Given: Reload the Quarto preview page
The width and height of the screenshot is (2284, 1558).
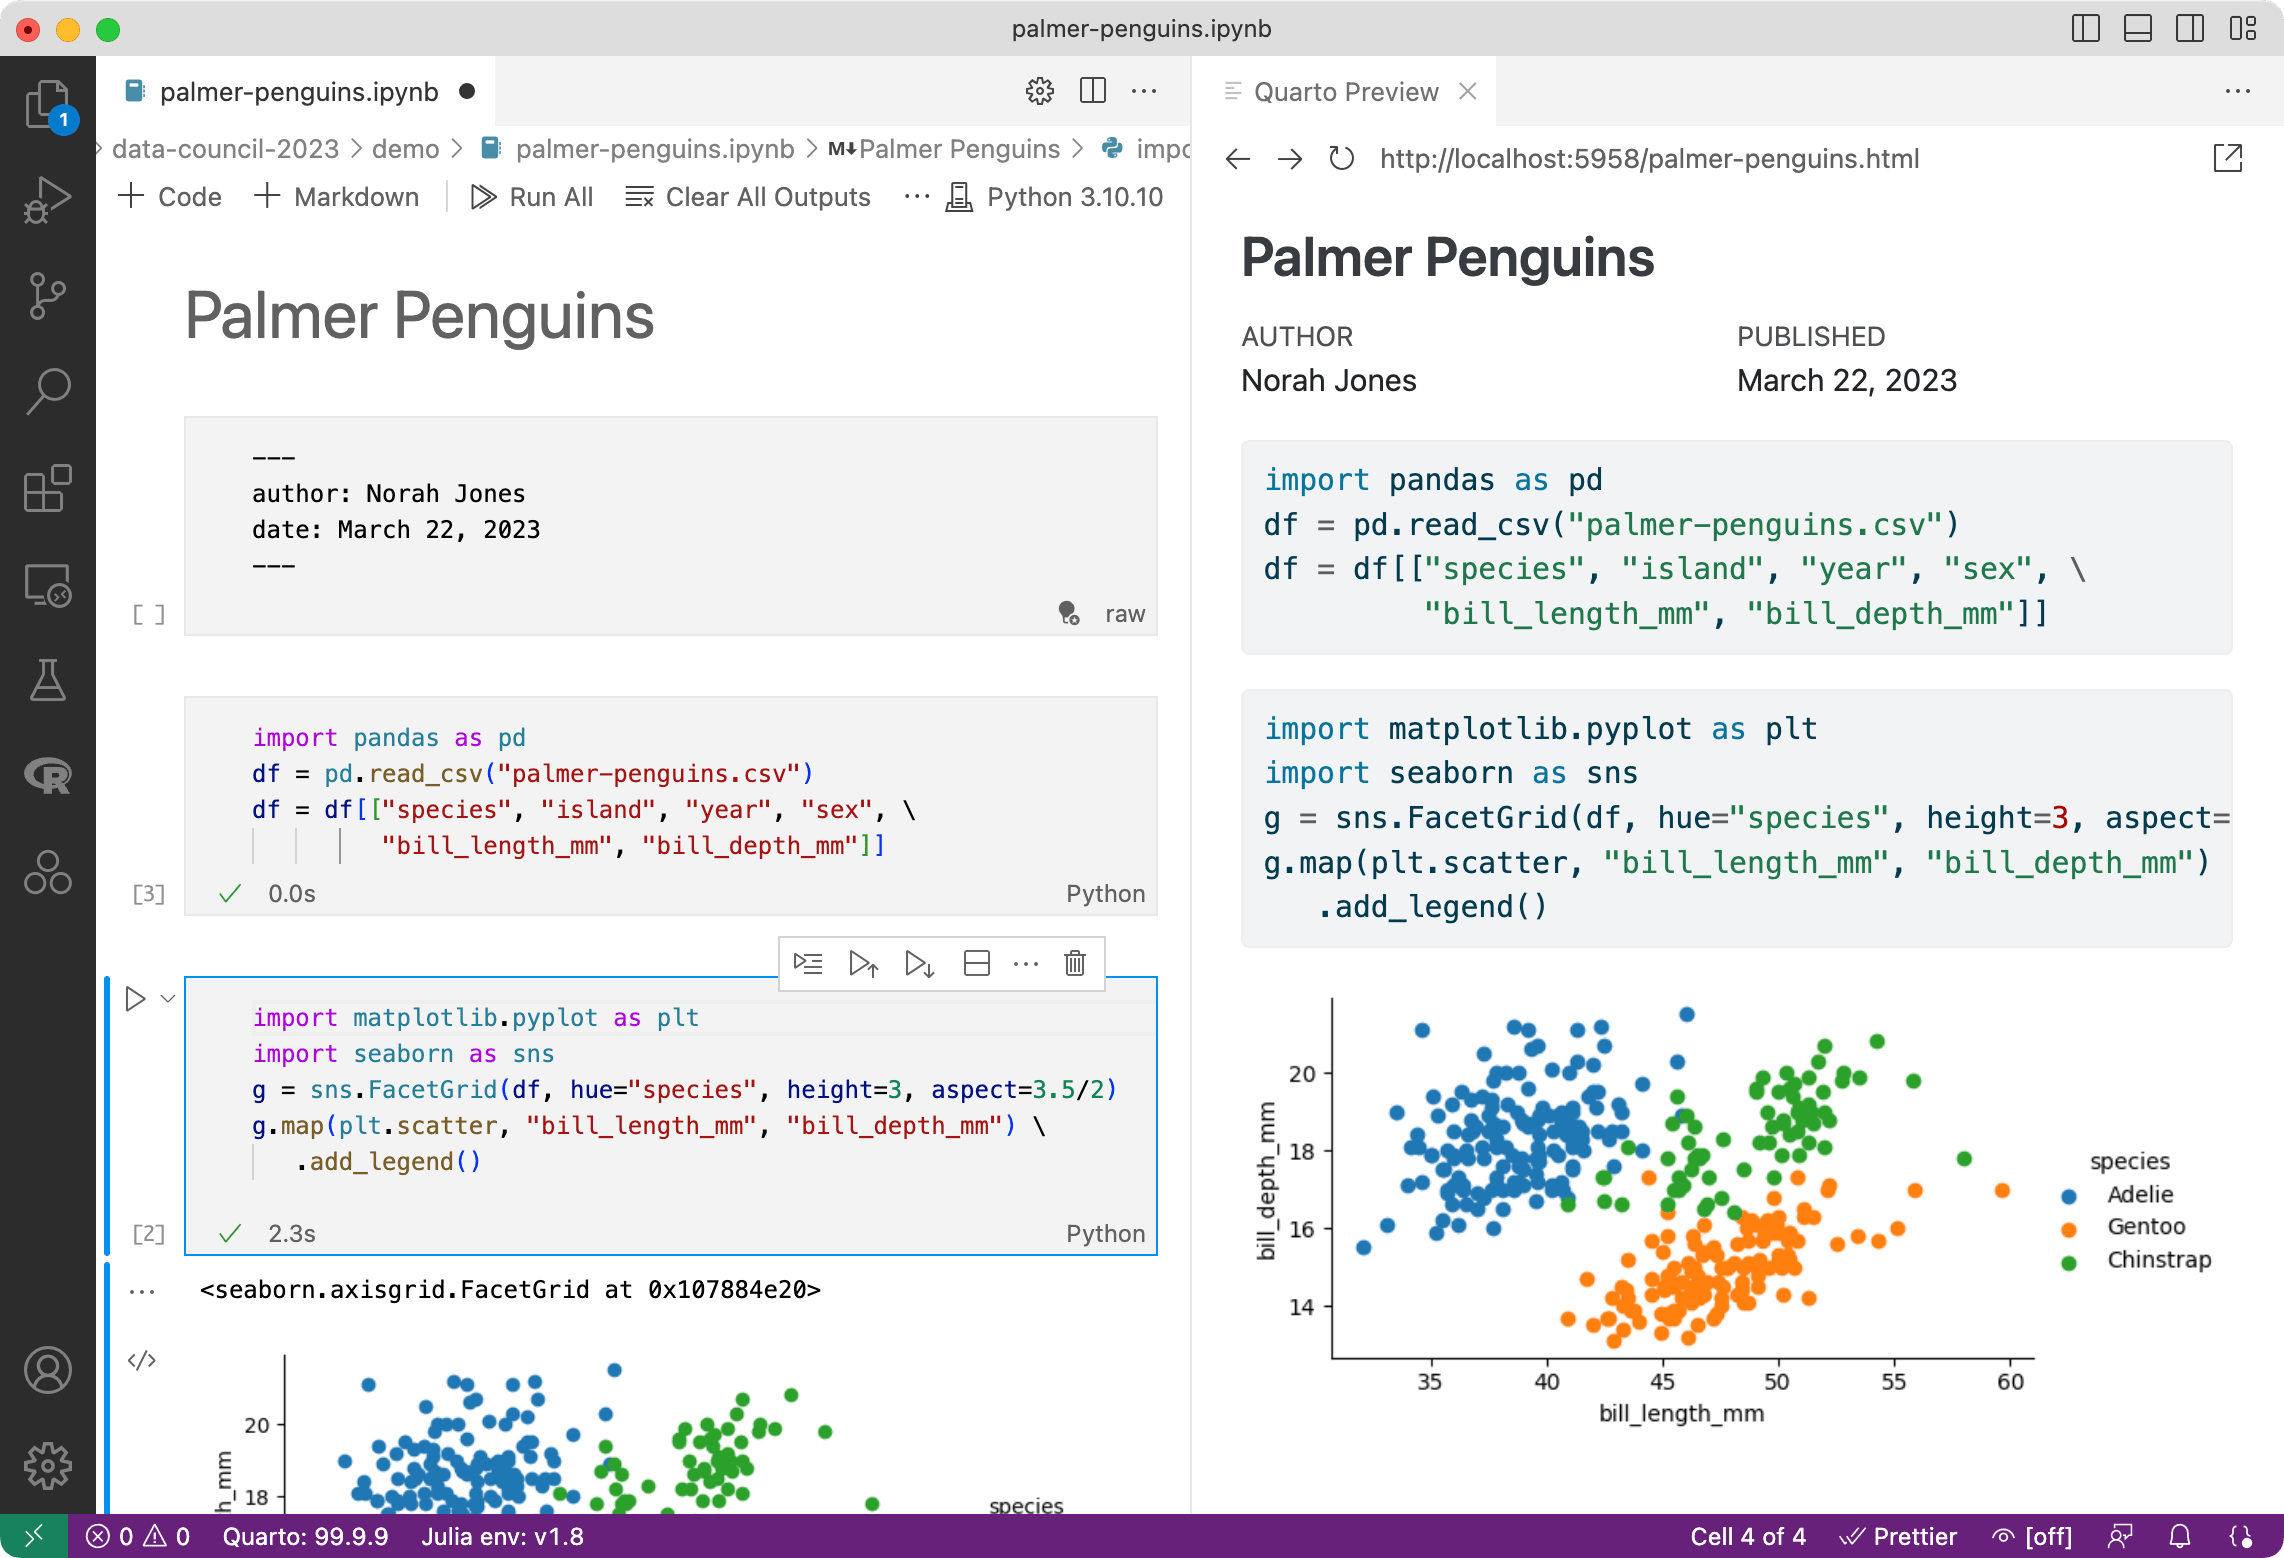Looking at the screenshot, I should pos(1341,158).
